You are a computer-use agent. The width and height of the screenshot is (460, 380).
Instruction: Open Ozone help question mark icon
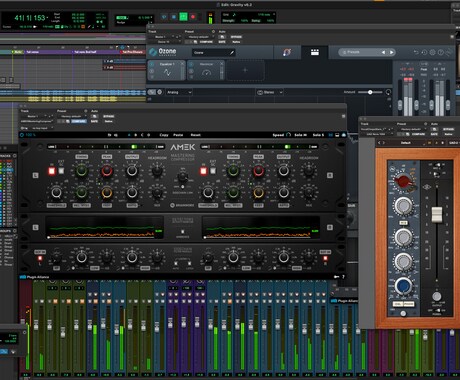(440, 52)
